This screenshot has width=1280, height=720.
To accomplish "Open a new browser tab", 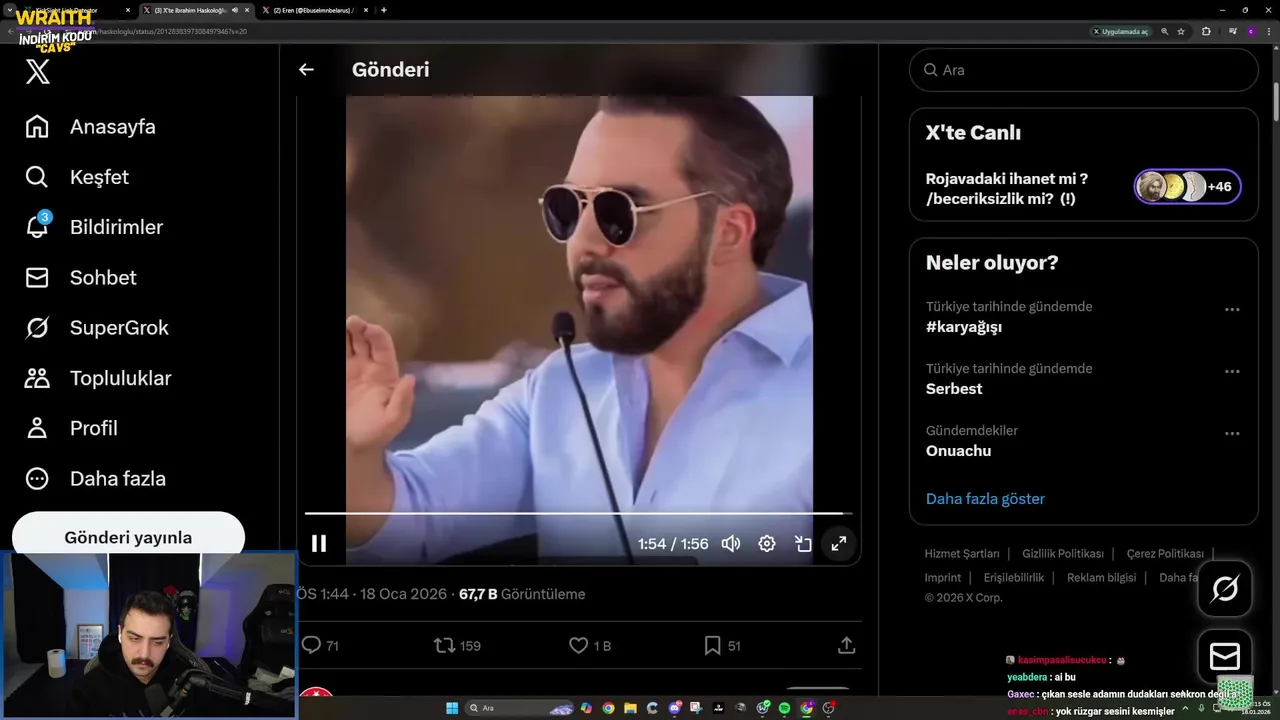I will 384,10.
